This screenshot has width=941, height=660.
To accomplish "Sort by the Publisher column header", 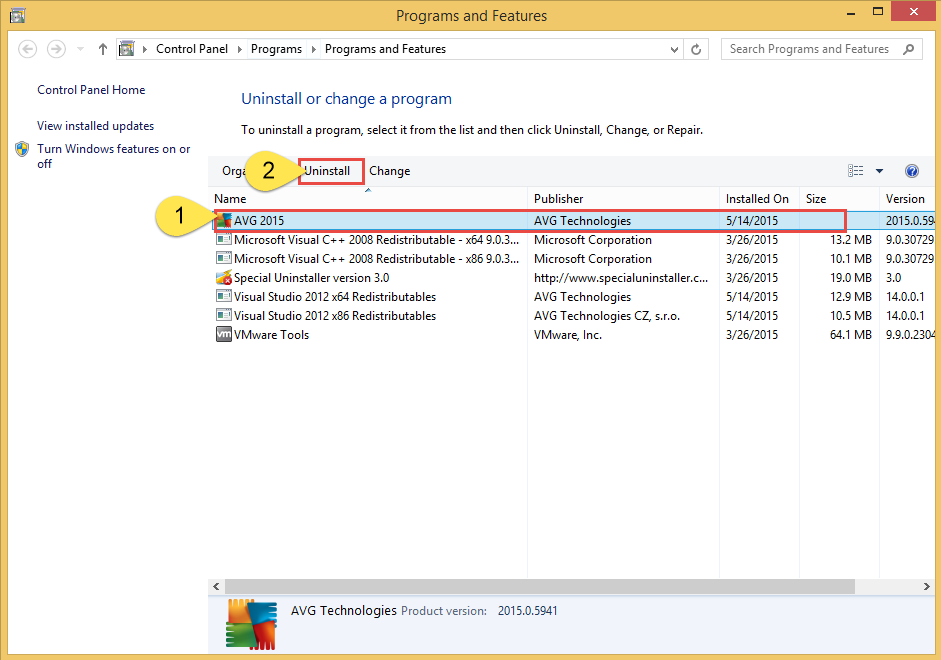I will point(624,199).
